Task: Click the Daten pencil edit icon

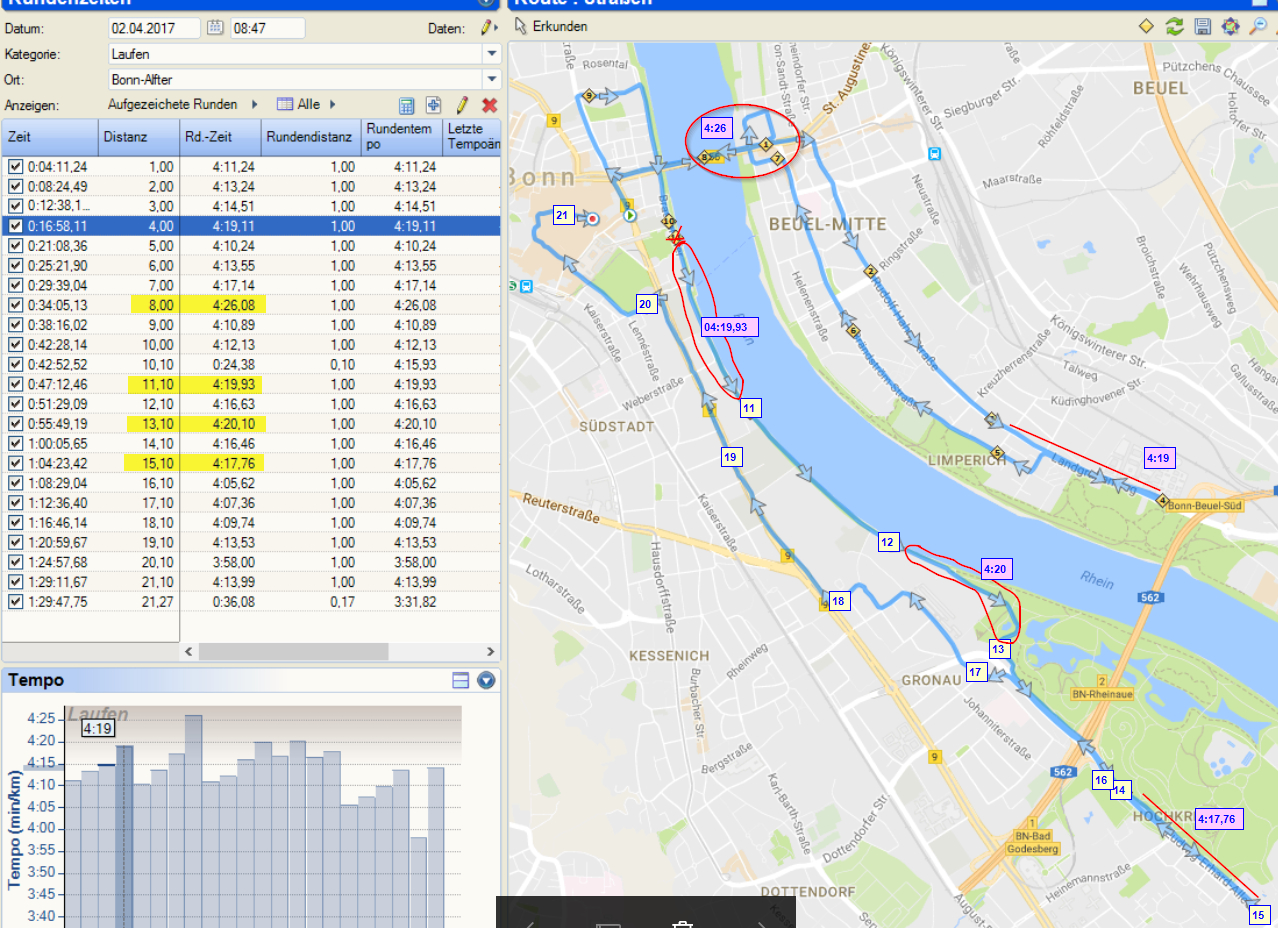Action: point(485,28)
